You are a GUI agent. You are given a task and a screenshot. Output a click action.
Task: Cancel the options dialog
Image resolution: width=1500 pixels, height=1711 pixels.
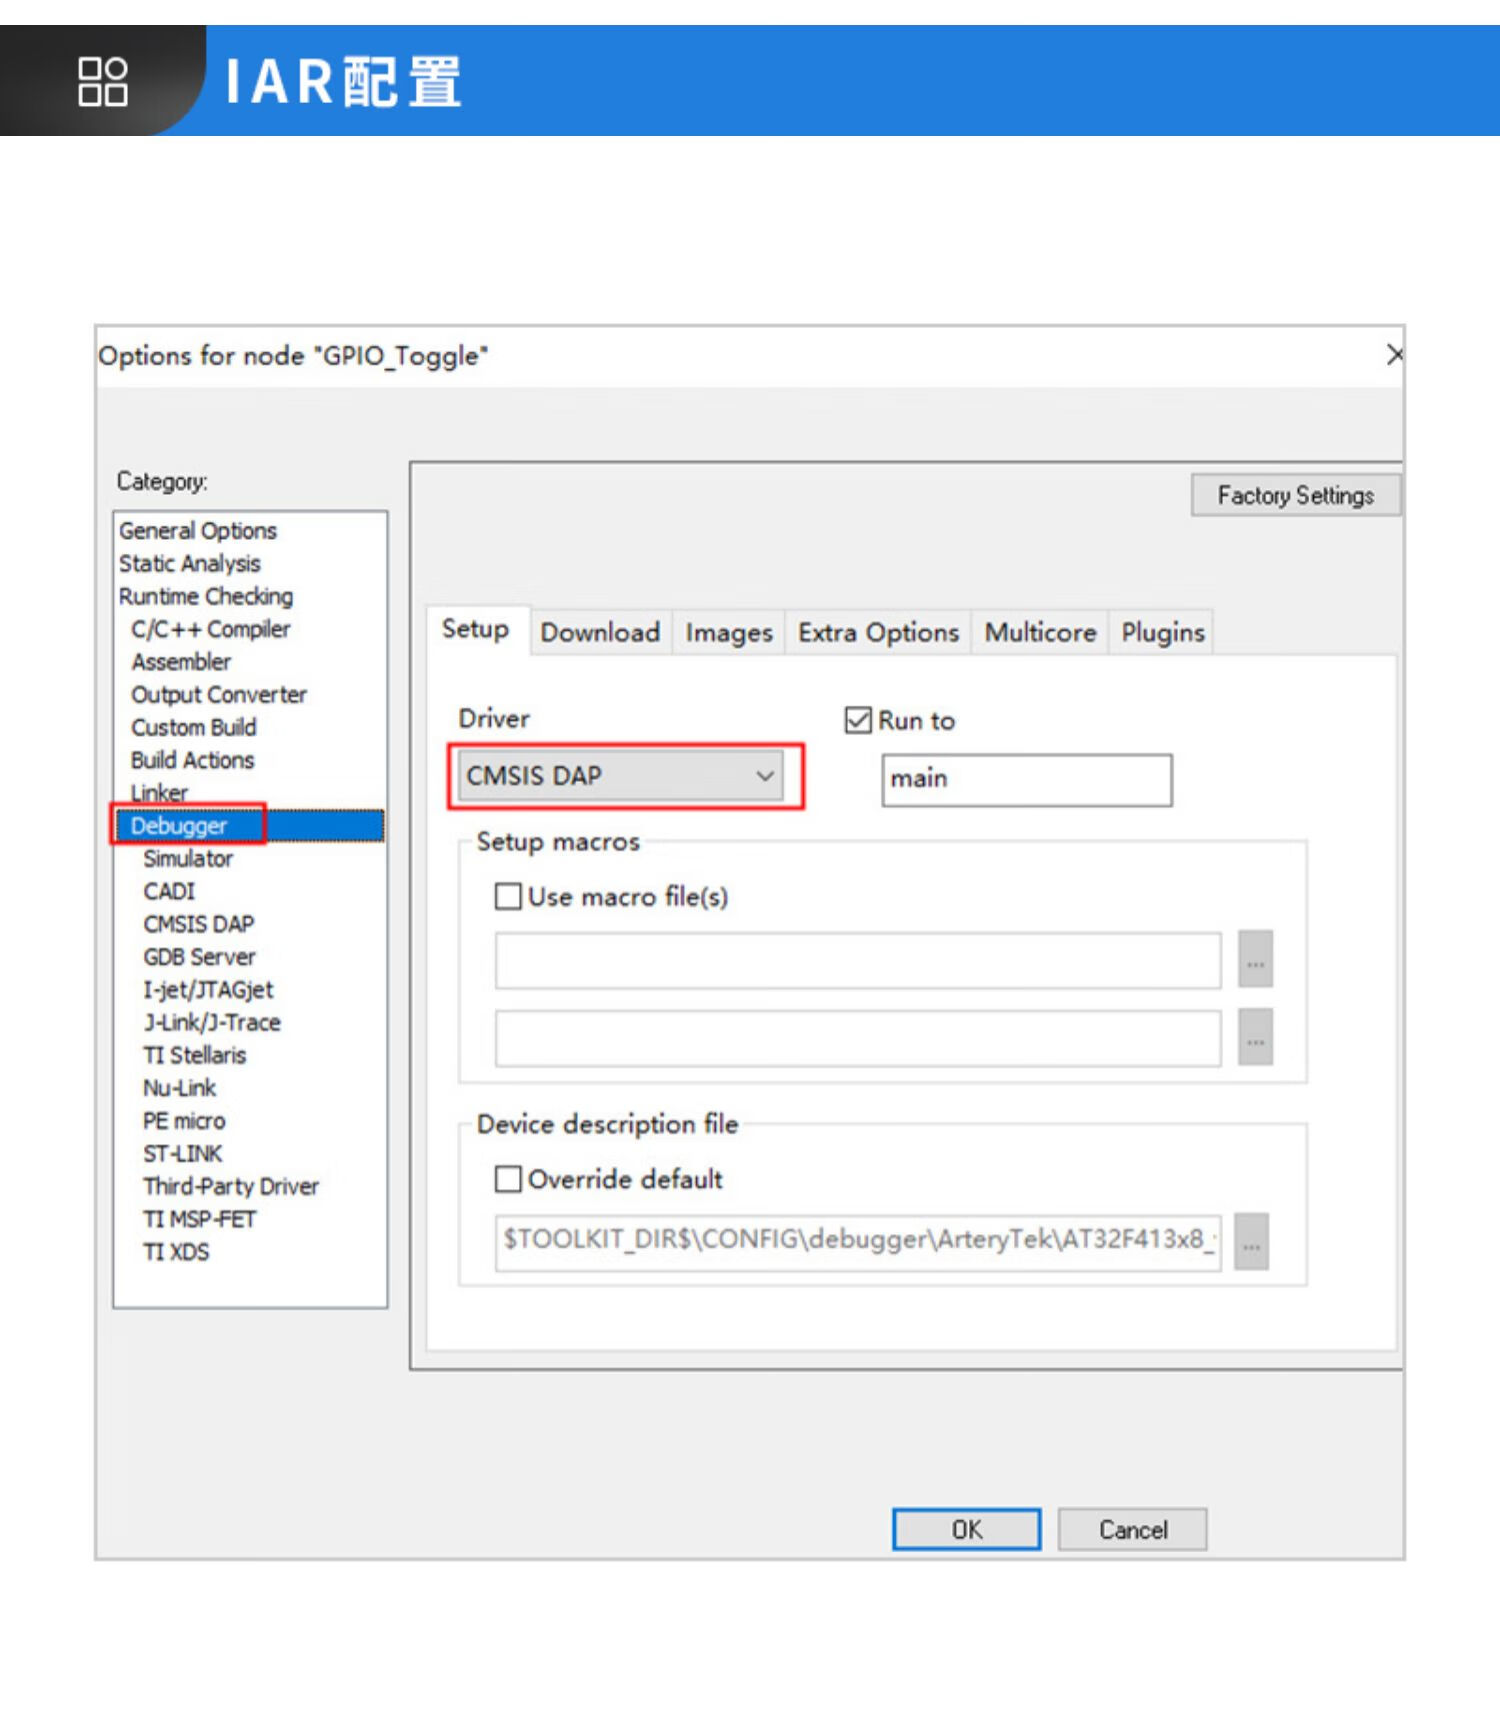coord(1132,1529)
